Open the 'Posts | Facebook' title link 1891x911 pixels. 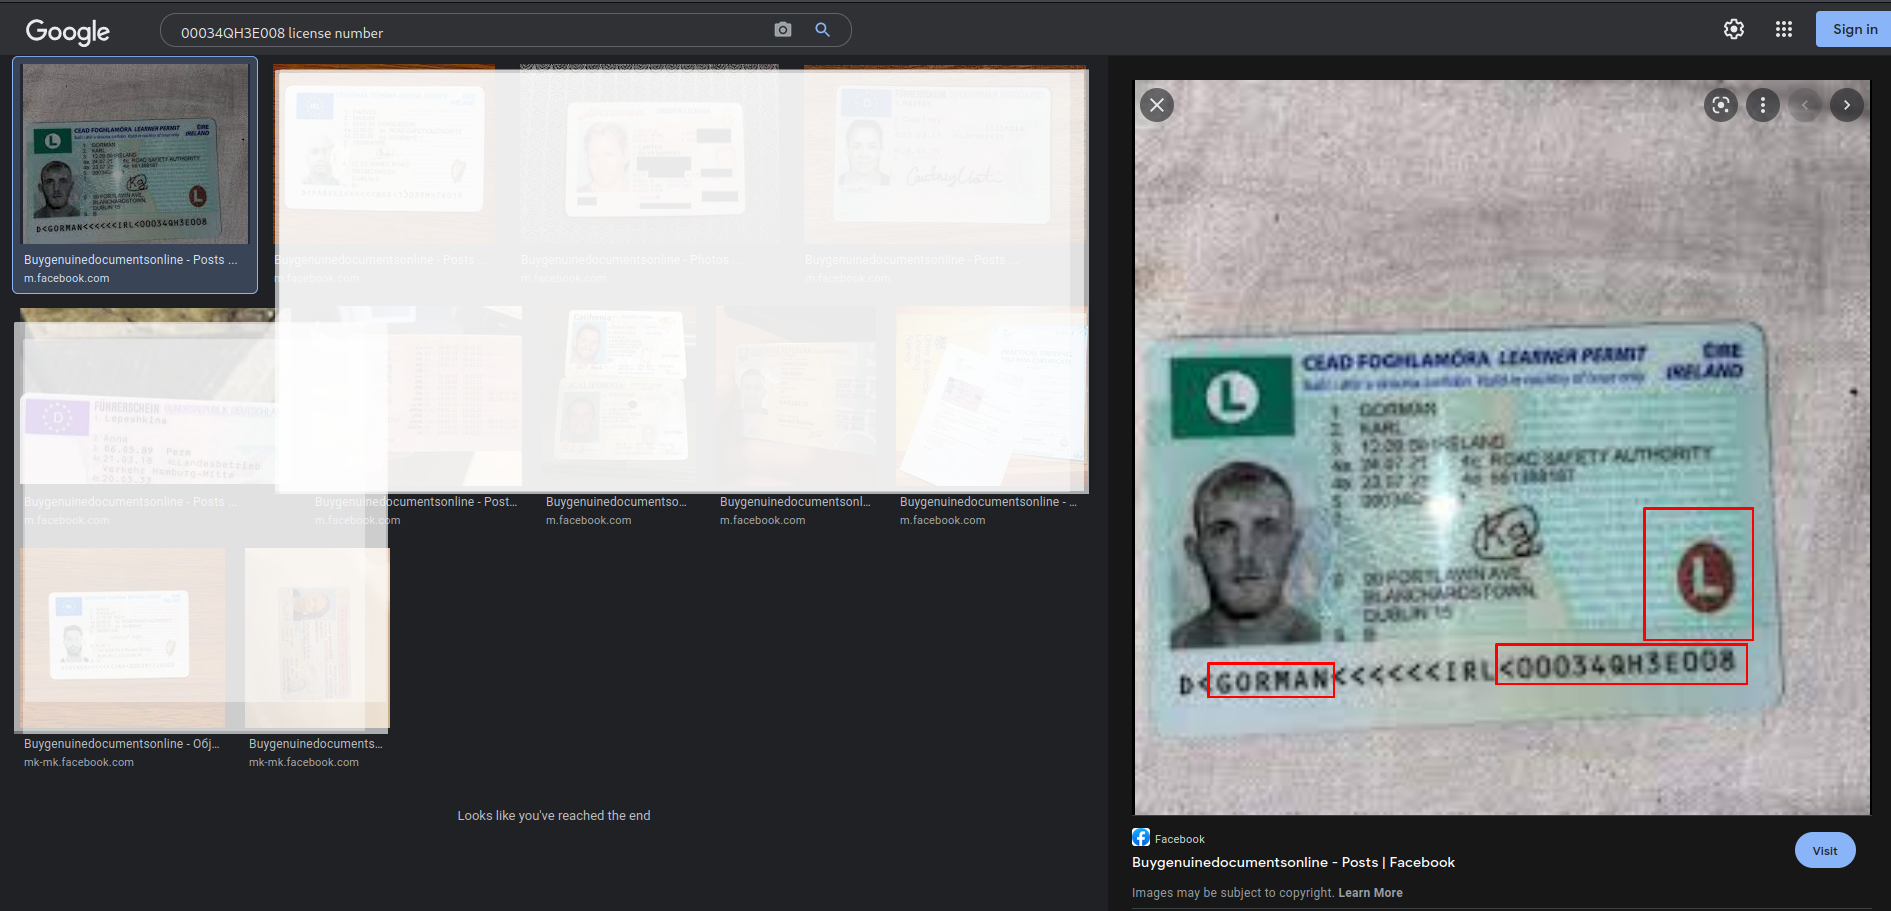(1293, 862)
